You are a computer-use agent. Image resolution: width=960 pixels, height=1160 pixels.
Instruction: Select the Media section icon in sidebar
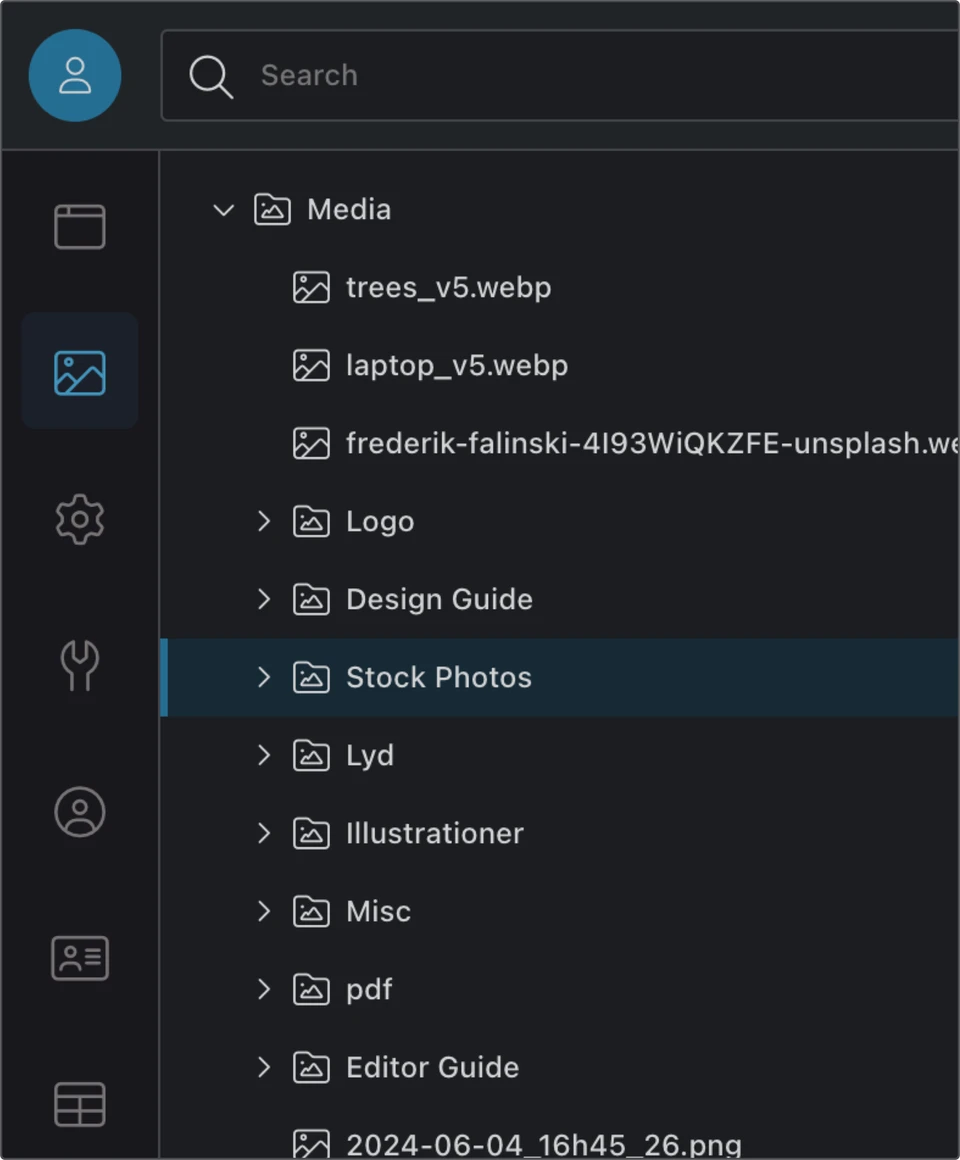[x=79, y=373]
